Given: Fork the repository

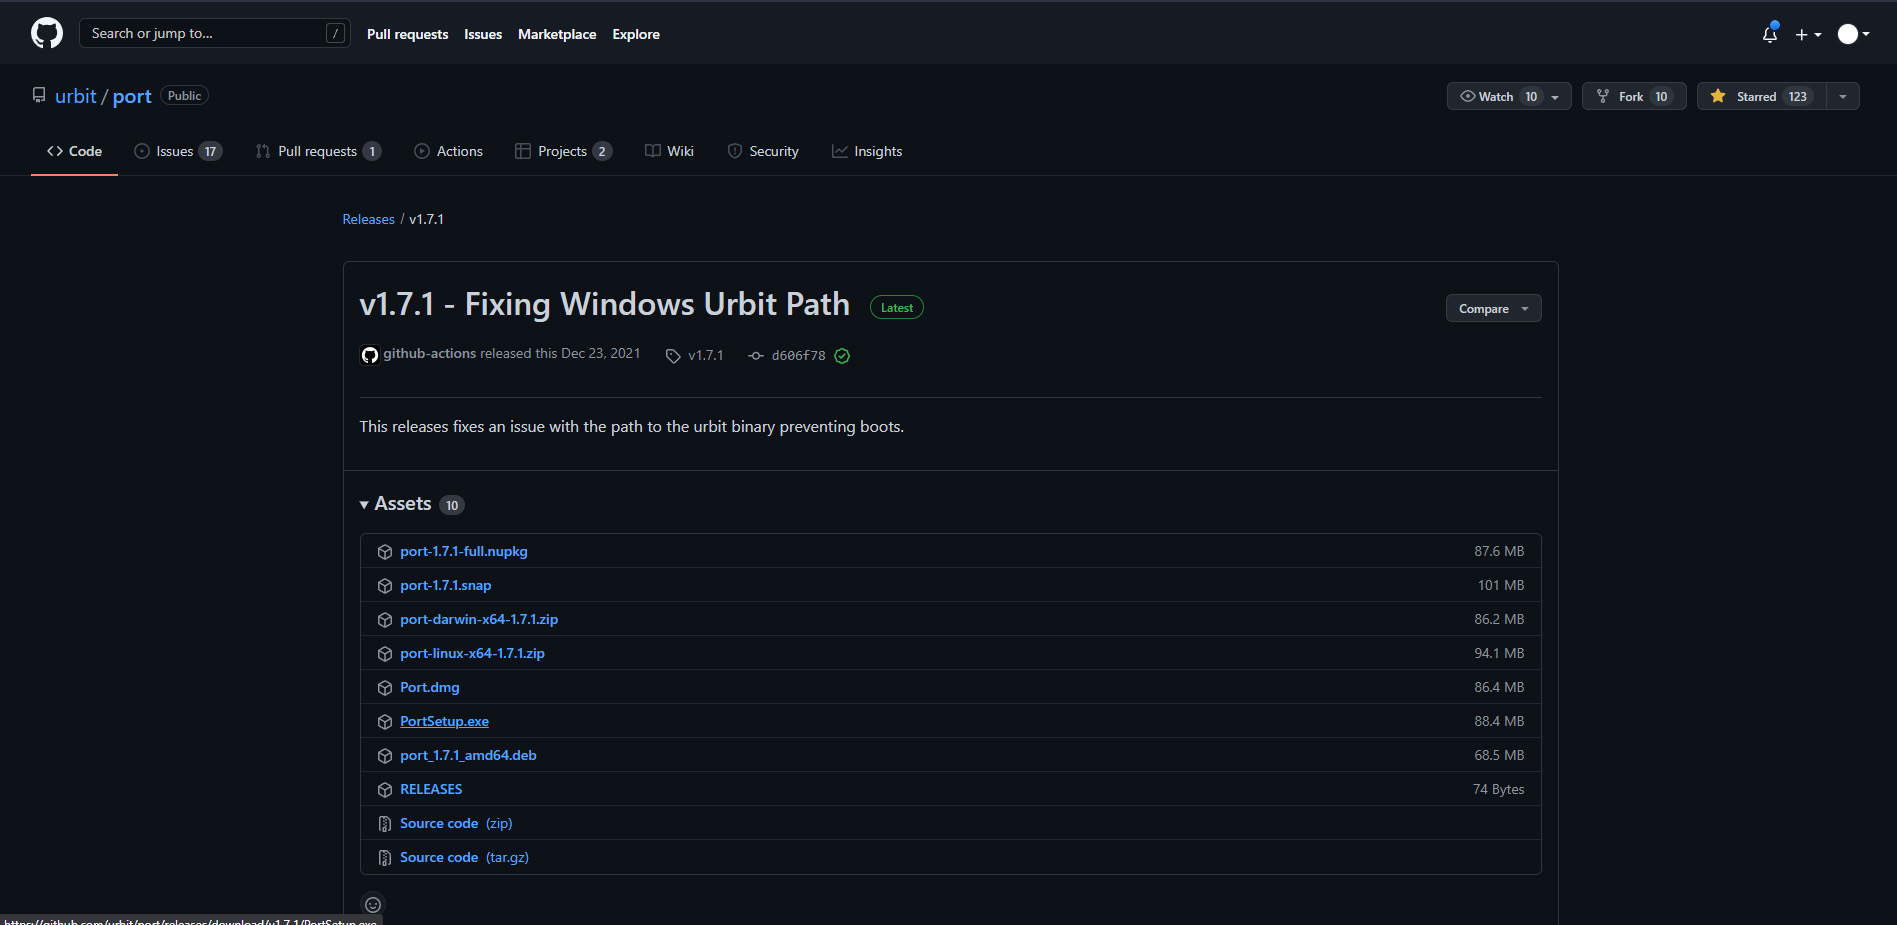Looking at the screenshot, I should point(1634,96).
